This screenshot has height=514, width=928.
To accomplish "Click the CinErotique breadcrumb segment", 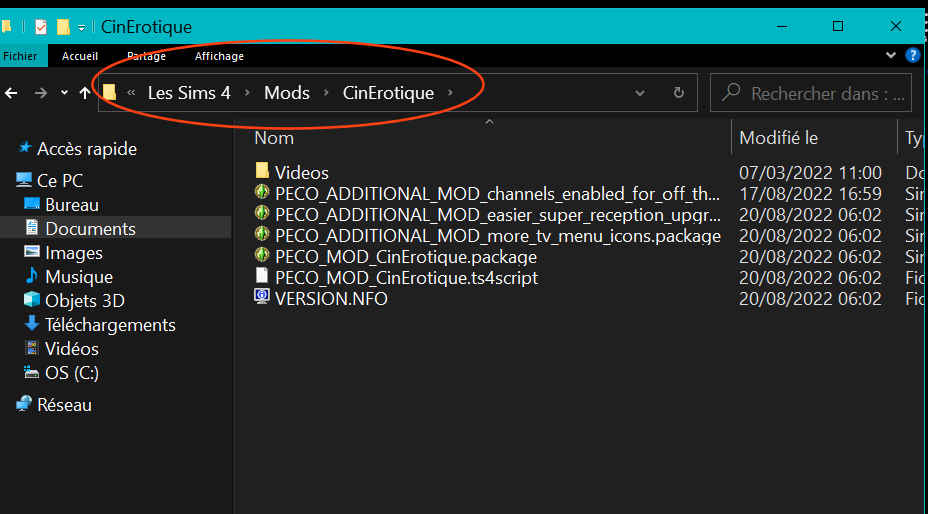I will point(388,93).
